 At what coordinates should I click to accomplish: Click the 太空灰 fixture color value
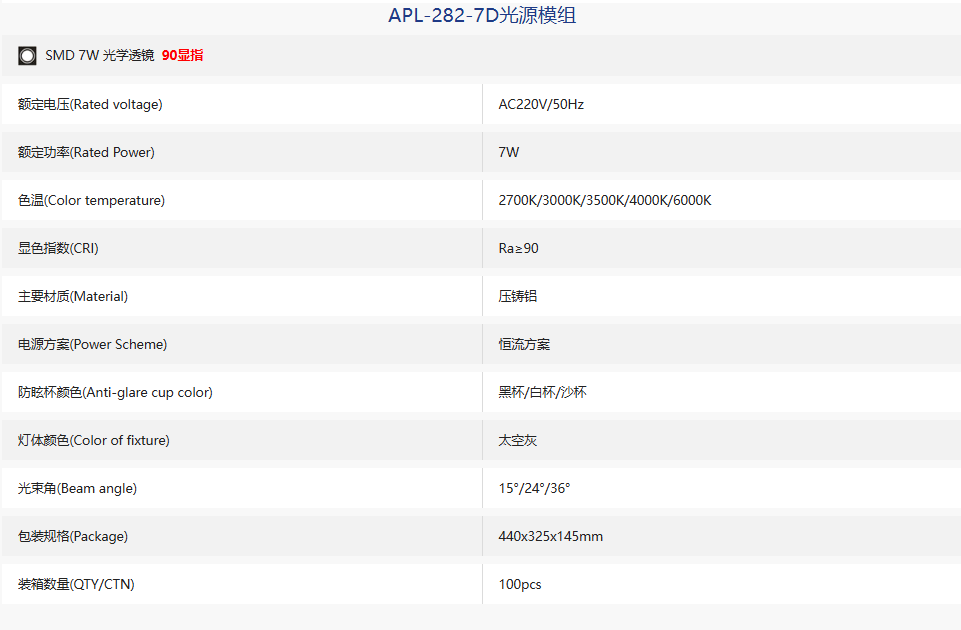point(518,441)
